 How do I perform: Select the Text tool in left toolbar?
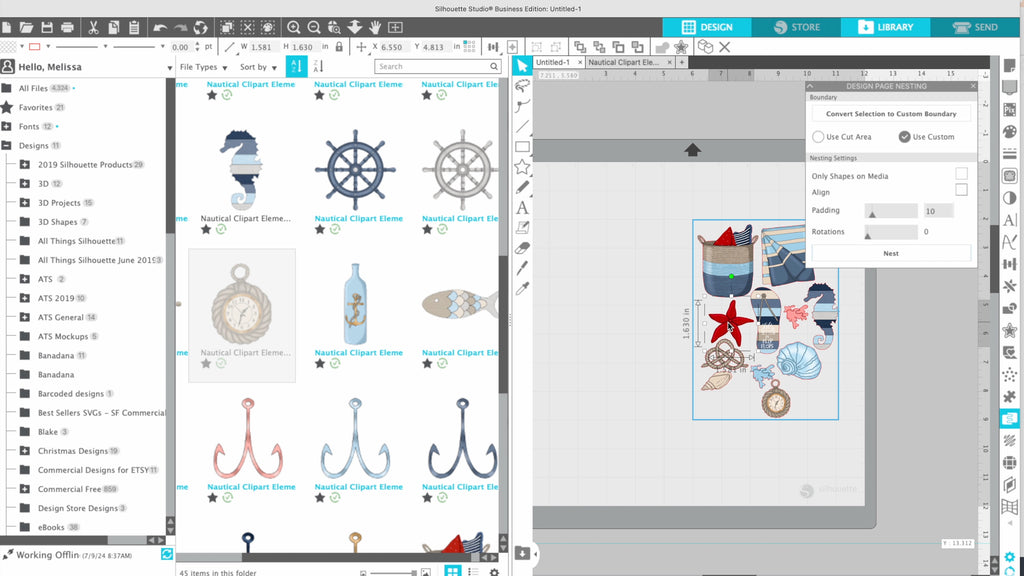[522, 208]
